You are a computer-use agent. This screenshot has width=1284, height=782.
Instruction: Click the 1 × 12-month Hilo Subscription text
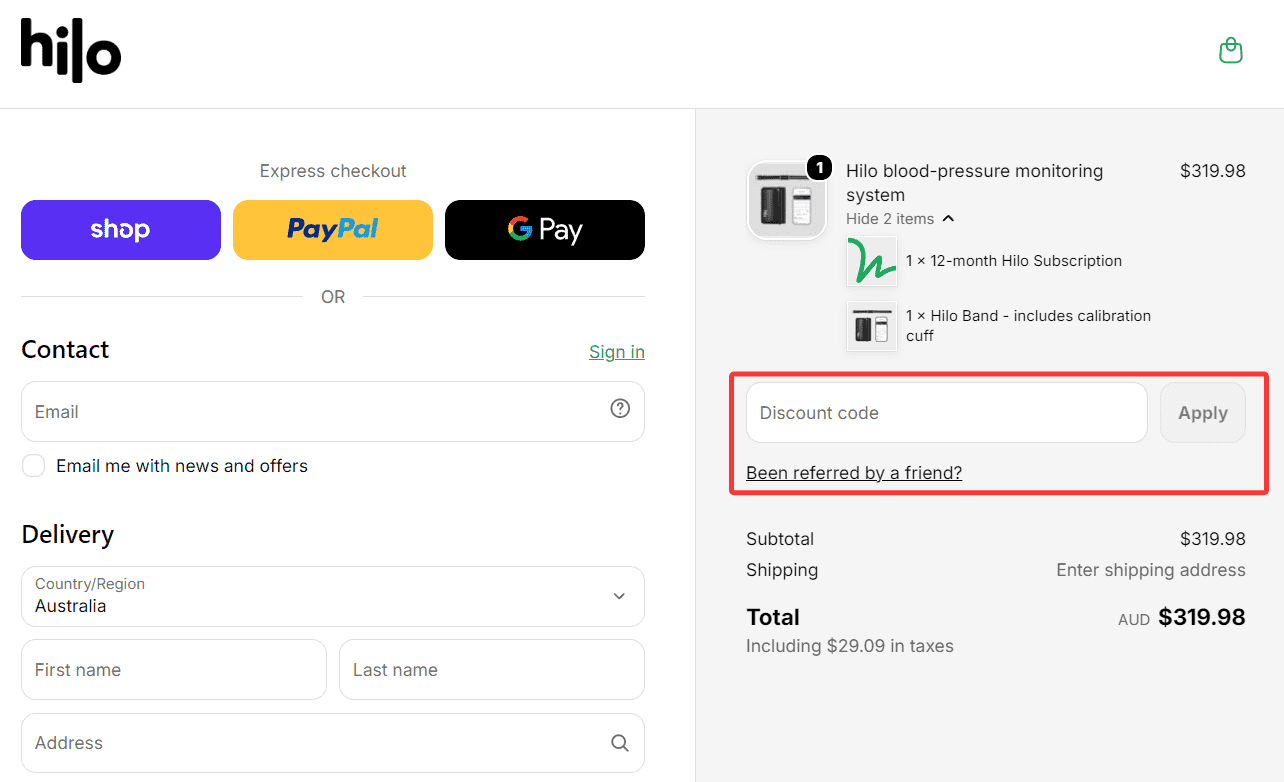[x=1014, y=261]
